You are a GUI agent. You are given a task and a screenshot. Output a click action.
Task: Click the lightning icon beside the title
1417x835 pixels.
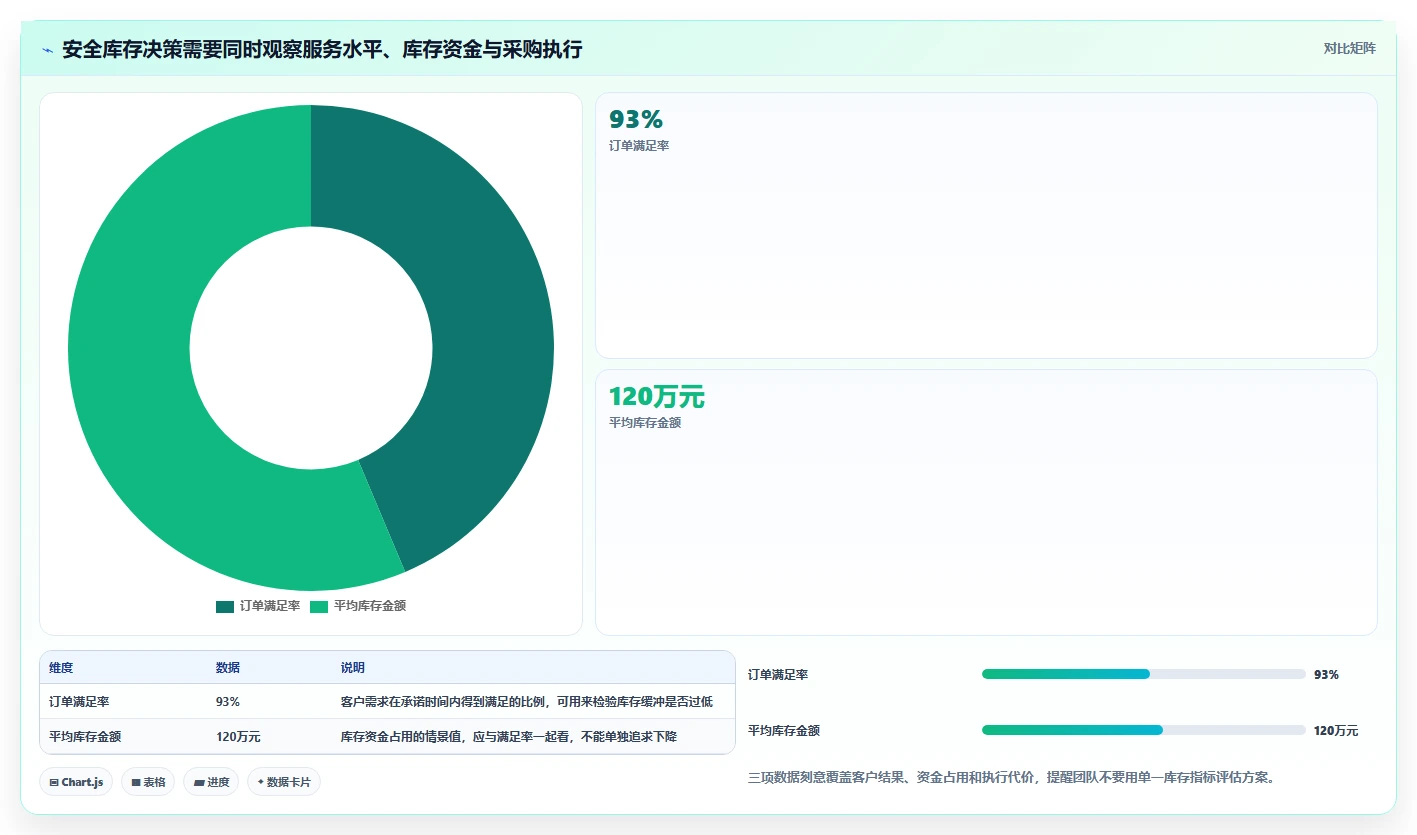point(47,50)
